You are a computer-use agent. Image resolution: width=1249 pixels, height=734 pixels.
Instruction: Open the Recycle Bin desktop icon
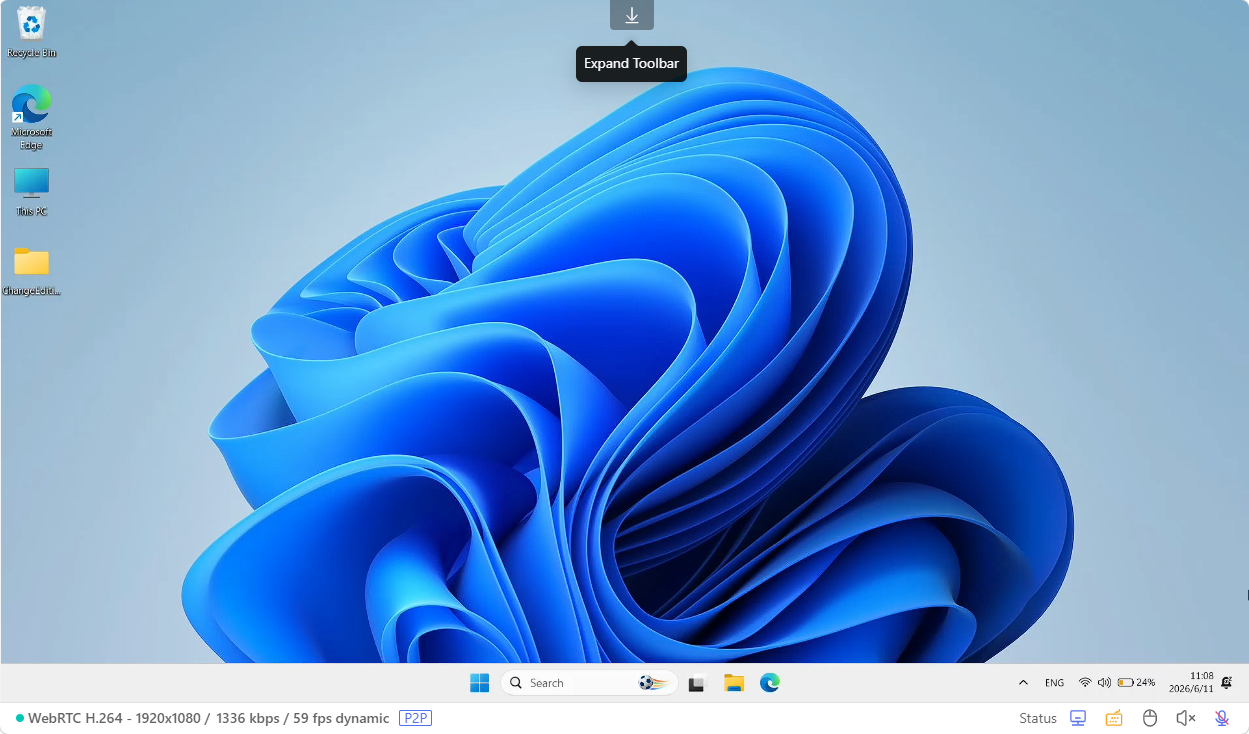(x=32, y=32)
